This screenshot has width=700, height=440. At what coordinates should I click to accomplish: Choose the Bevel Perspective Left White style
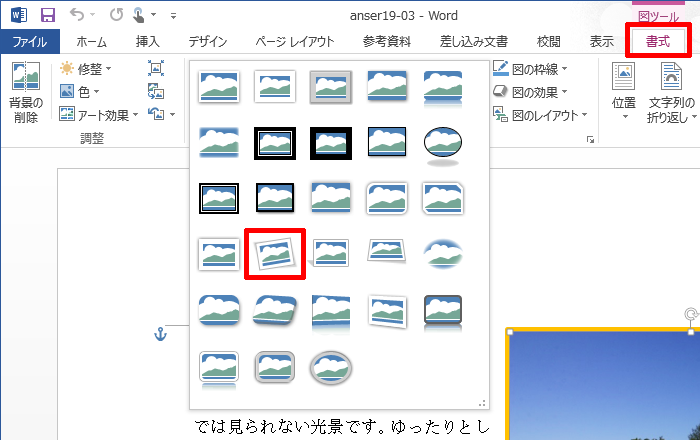point(387,311)
